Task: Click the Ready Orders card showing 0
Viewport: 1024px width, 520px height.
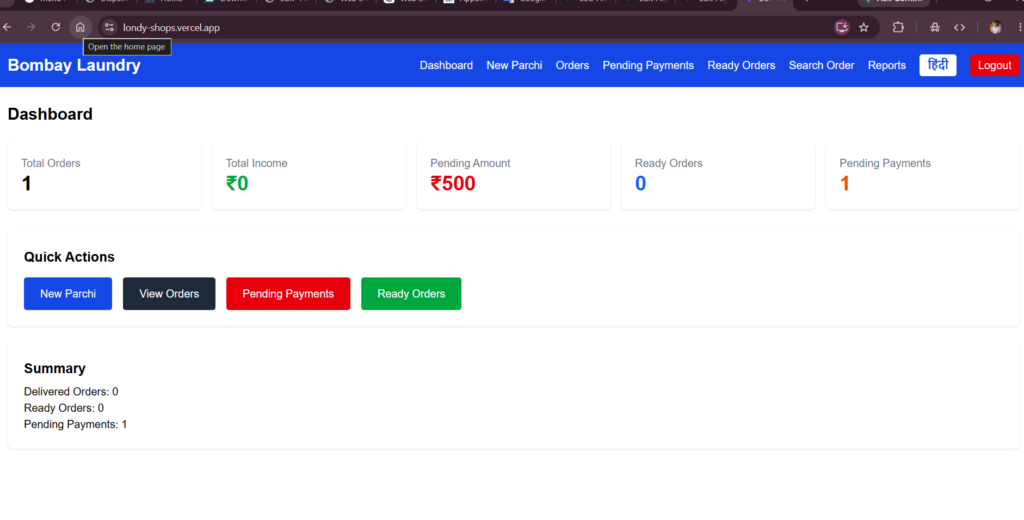Action: coord(718,176)
